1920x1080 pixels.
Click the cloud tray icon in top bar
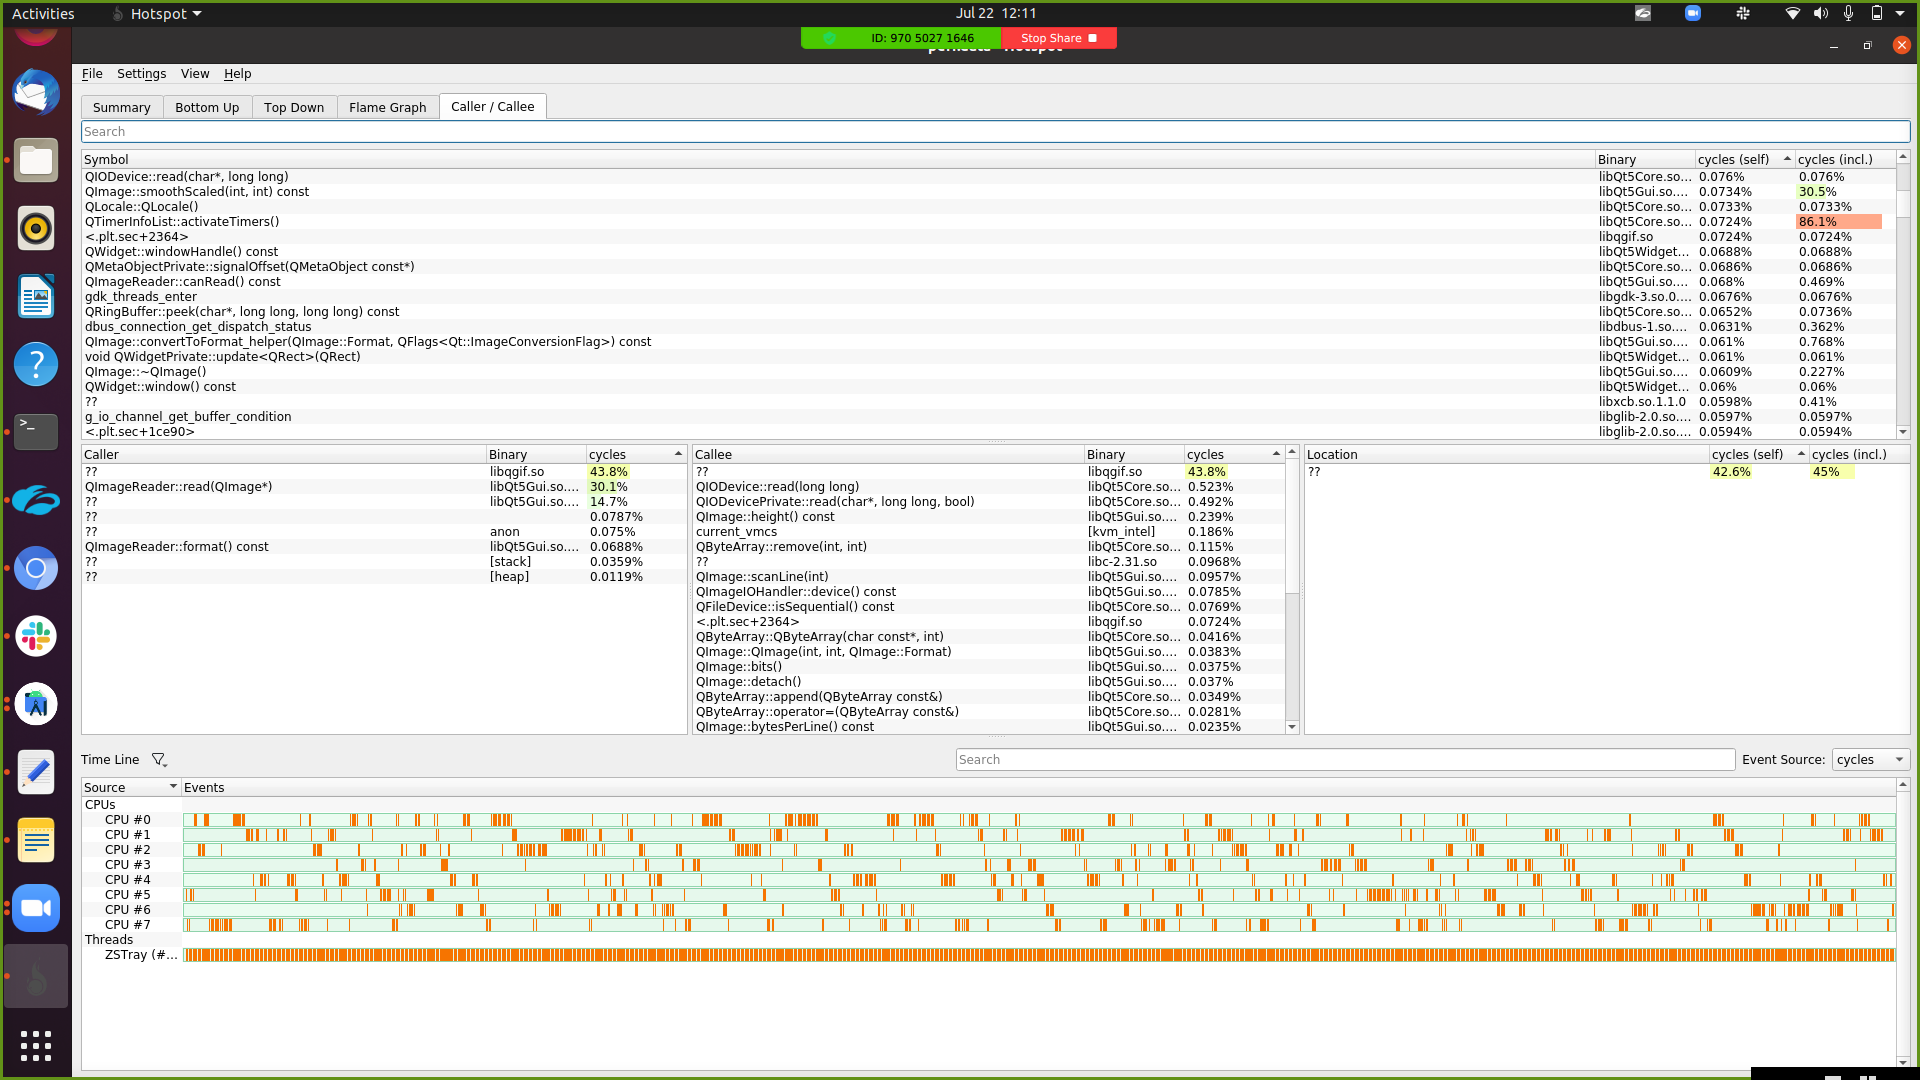pyautogui.click(x=1643, y=13)
